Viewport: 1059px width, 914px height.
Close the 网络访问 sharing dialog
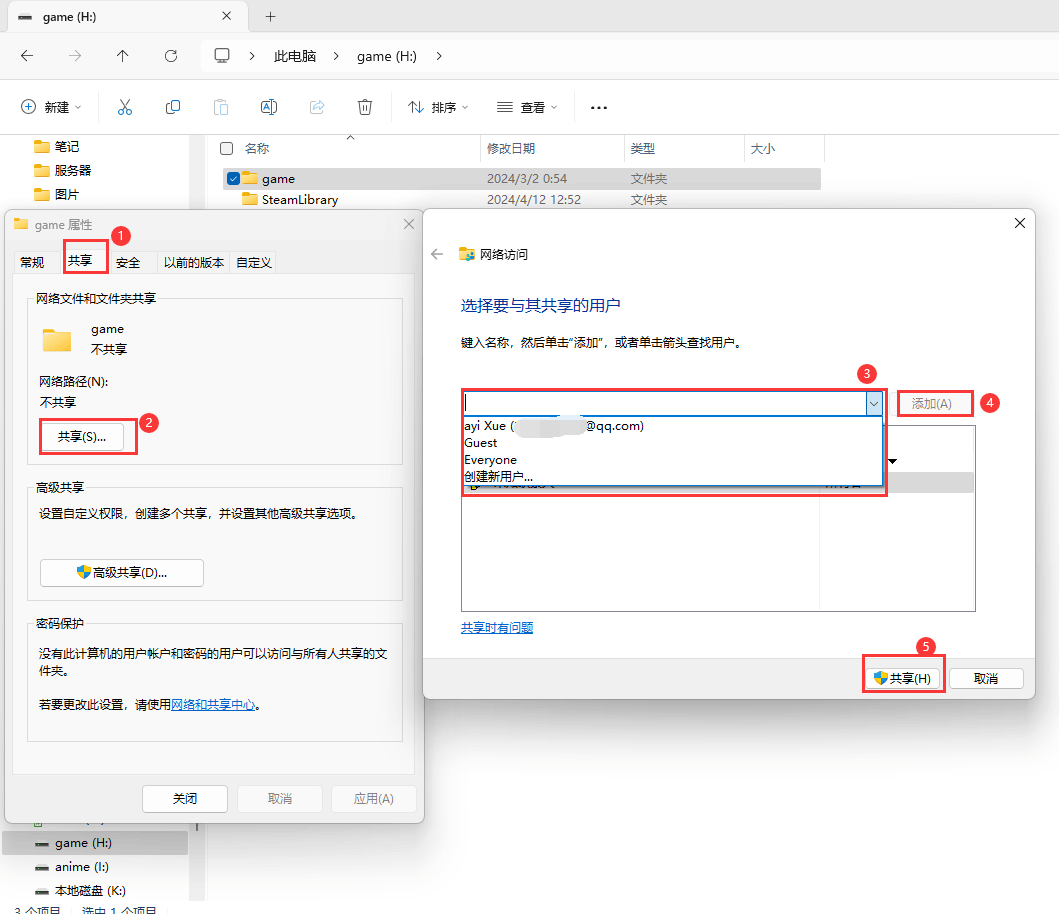coord(1020,223)
